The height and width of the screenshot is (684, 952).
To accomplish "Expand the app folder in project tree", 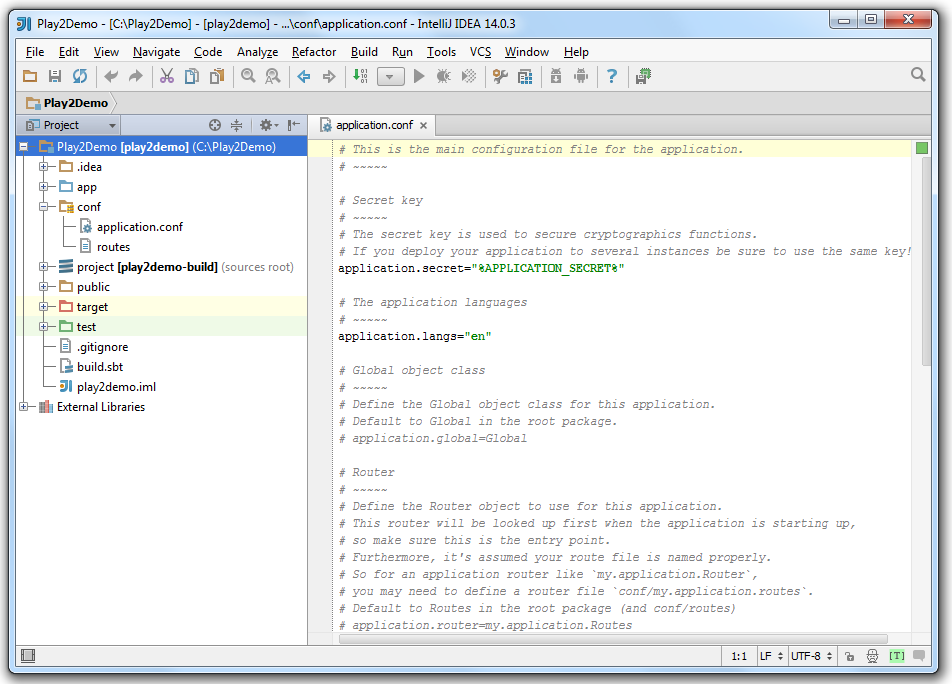I will pyautogui.click(x=44, y=187).
